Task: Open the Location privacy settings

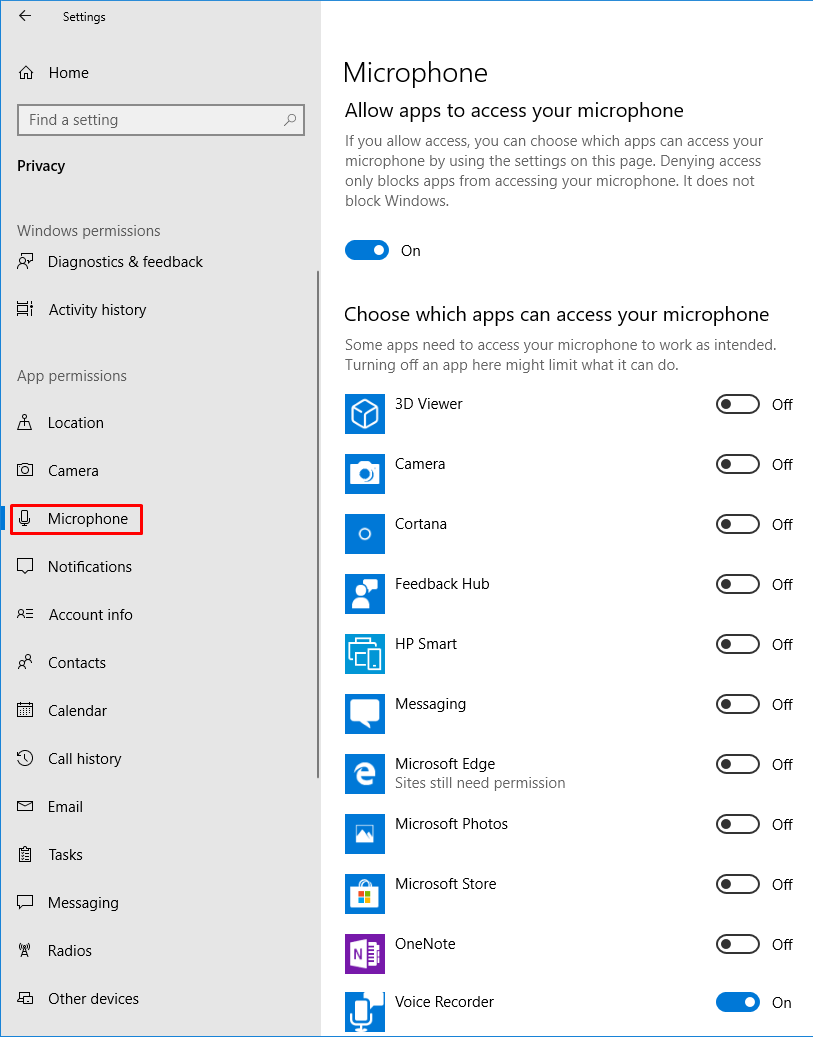Action: click(76, 423)
